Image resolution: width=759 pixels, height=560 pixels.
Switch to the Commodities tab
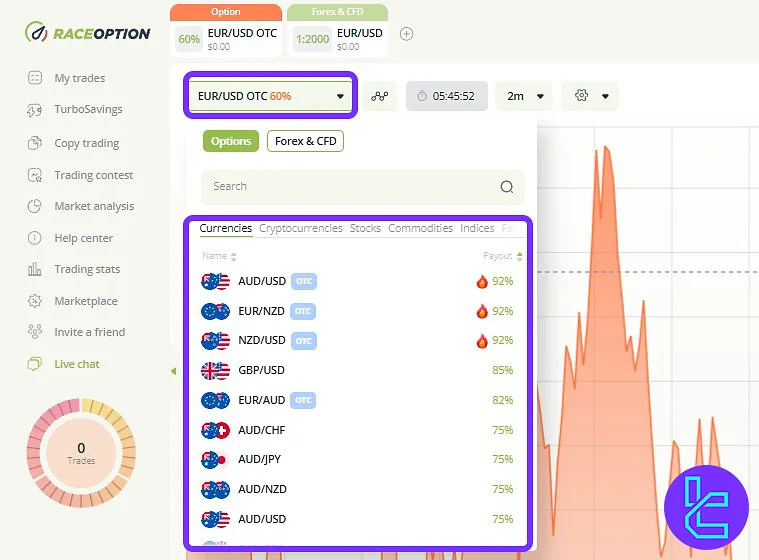pos(420,228)
